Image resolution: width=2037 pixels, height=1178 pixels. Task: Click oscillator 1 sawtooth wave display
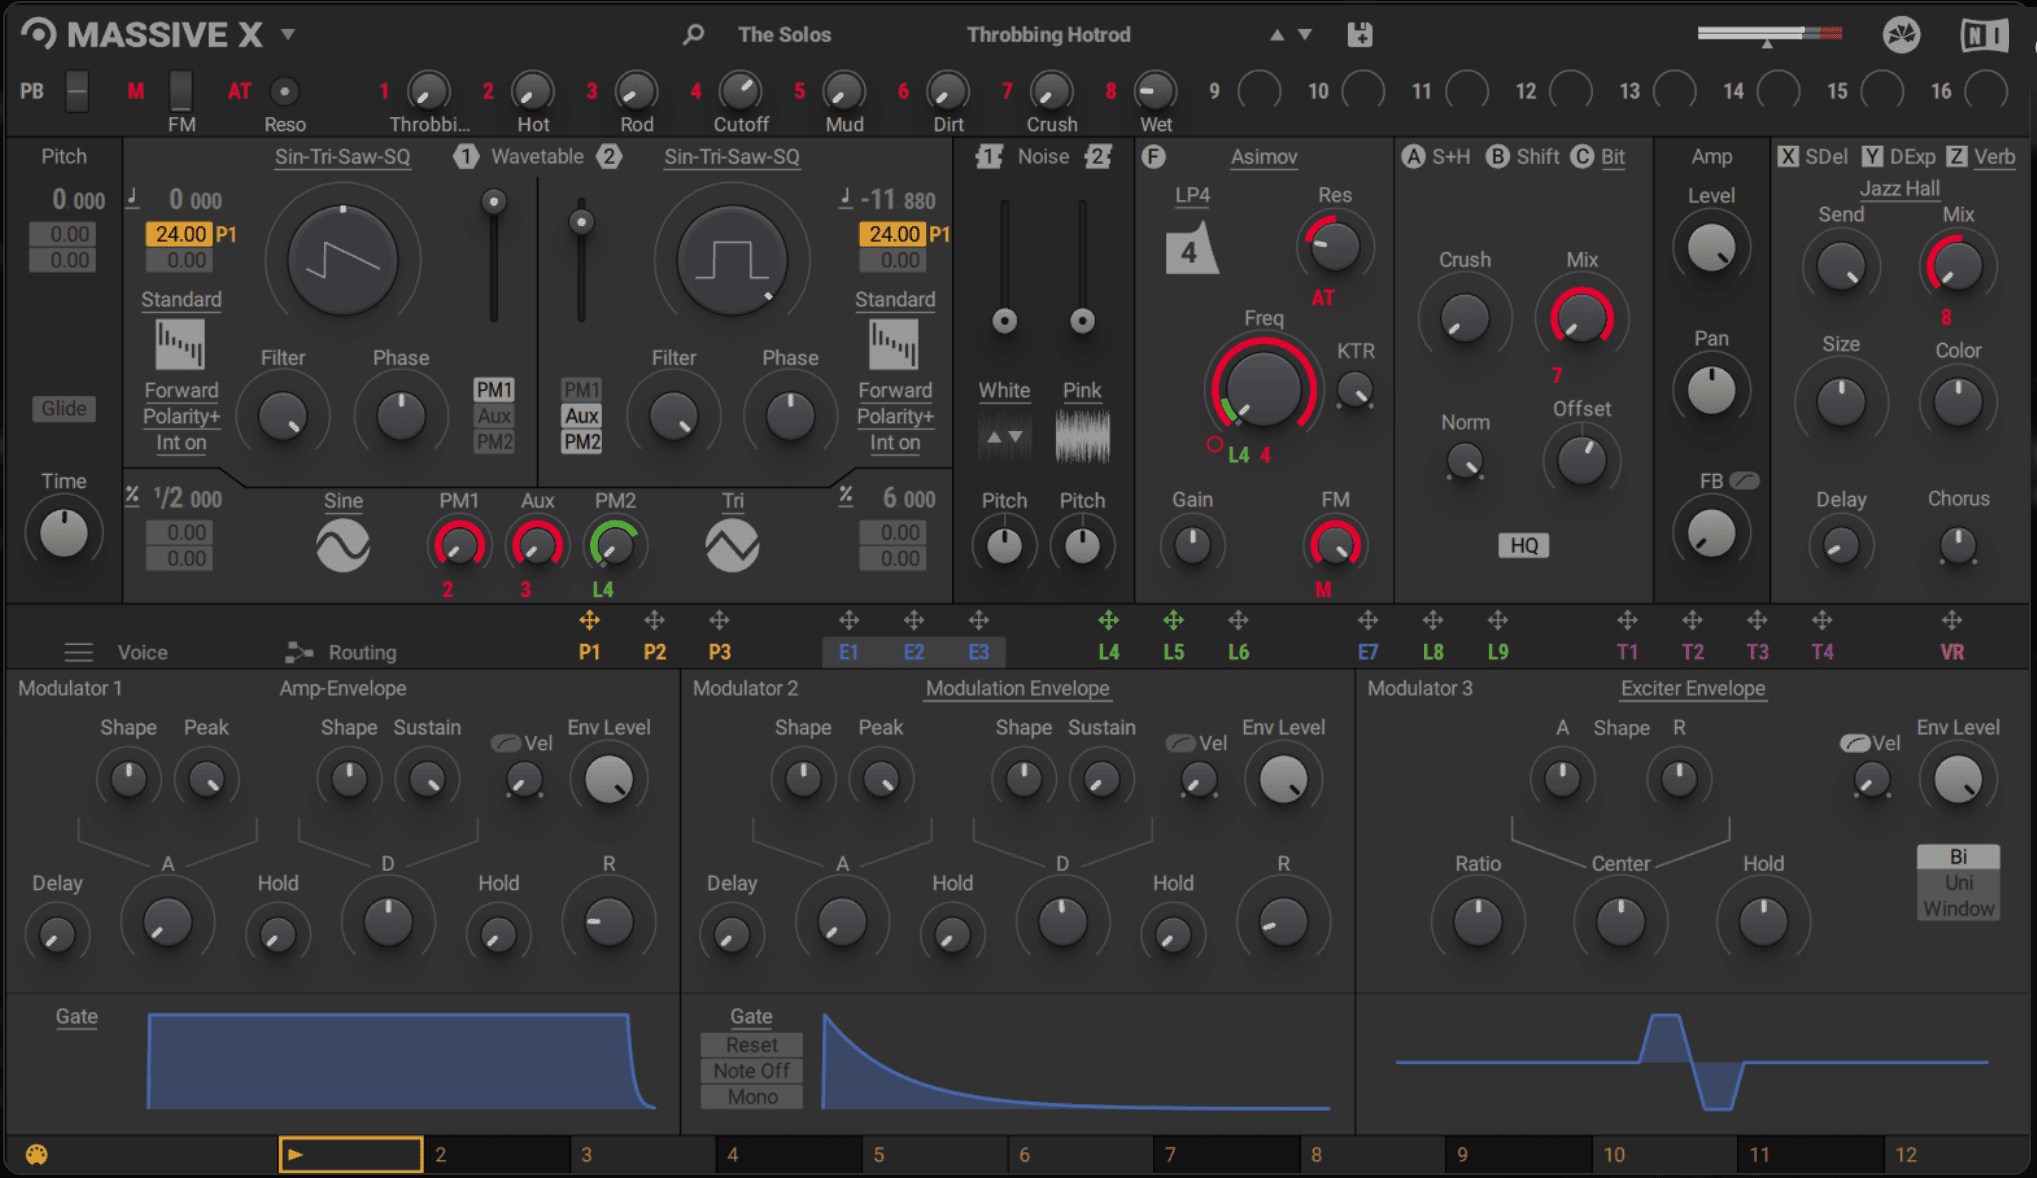tap(343, 260)
